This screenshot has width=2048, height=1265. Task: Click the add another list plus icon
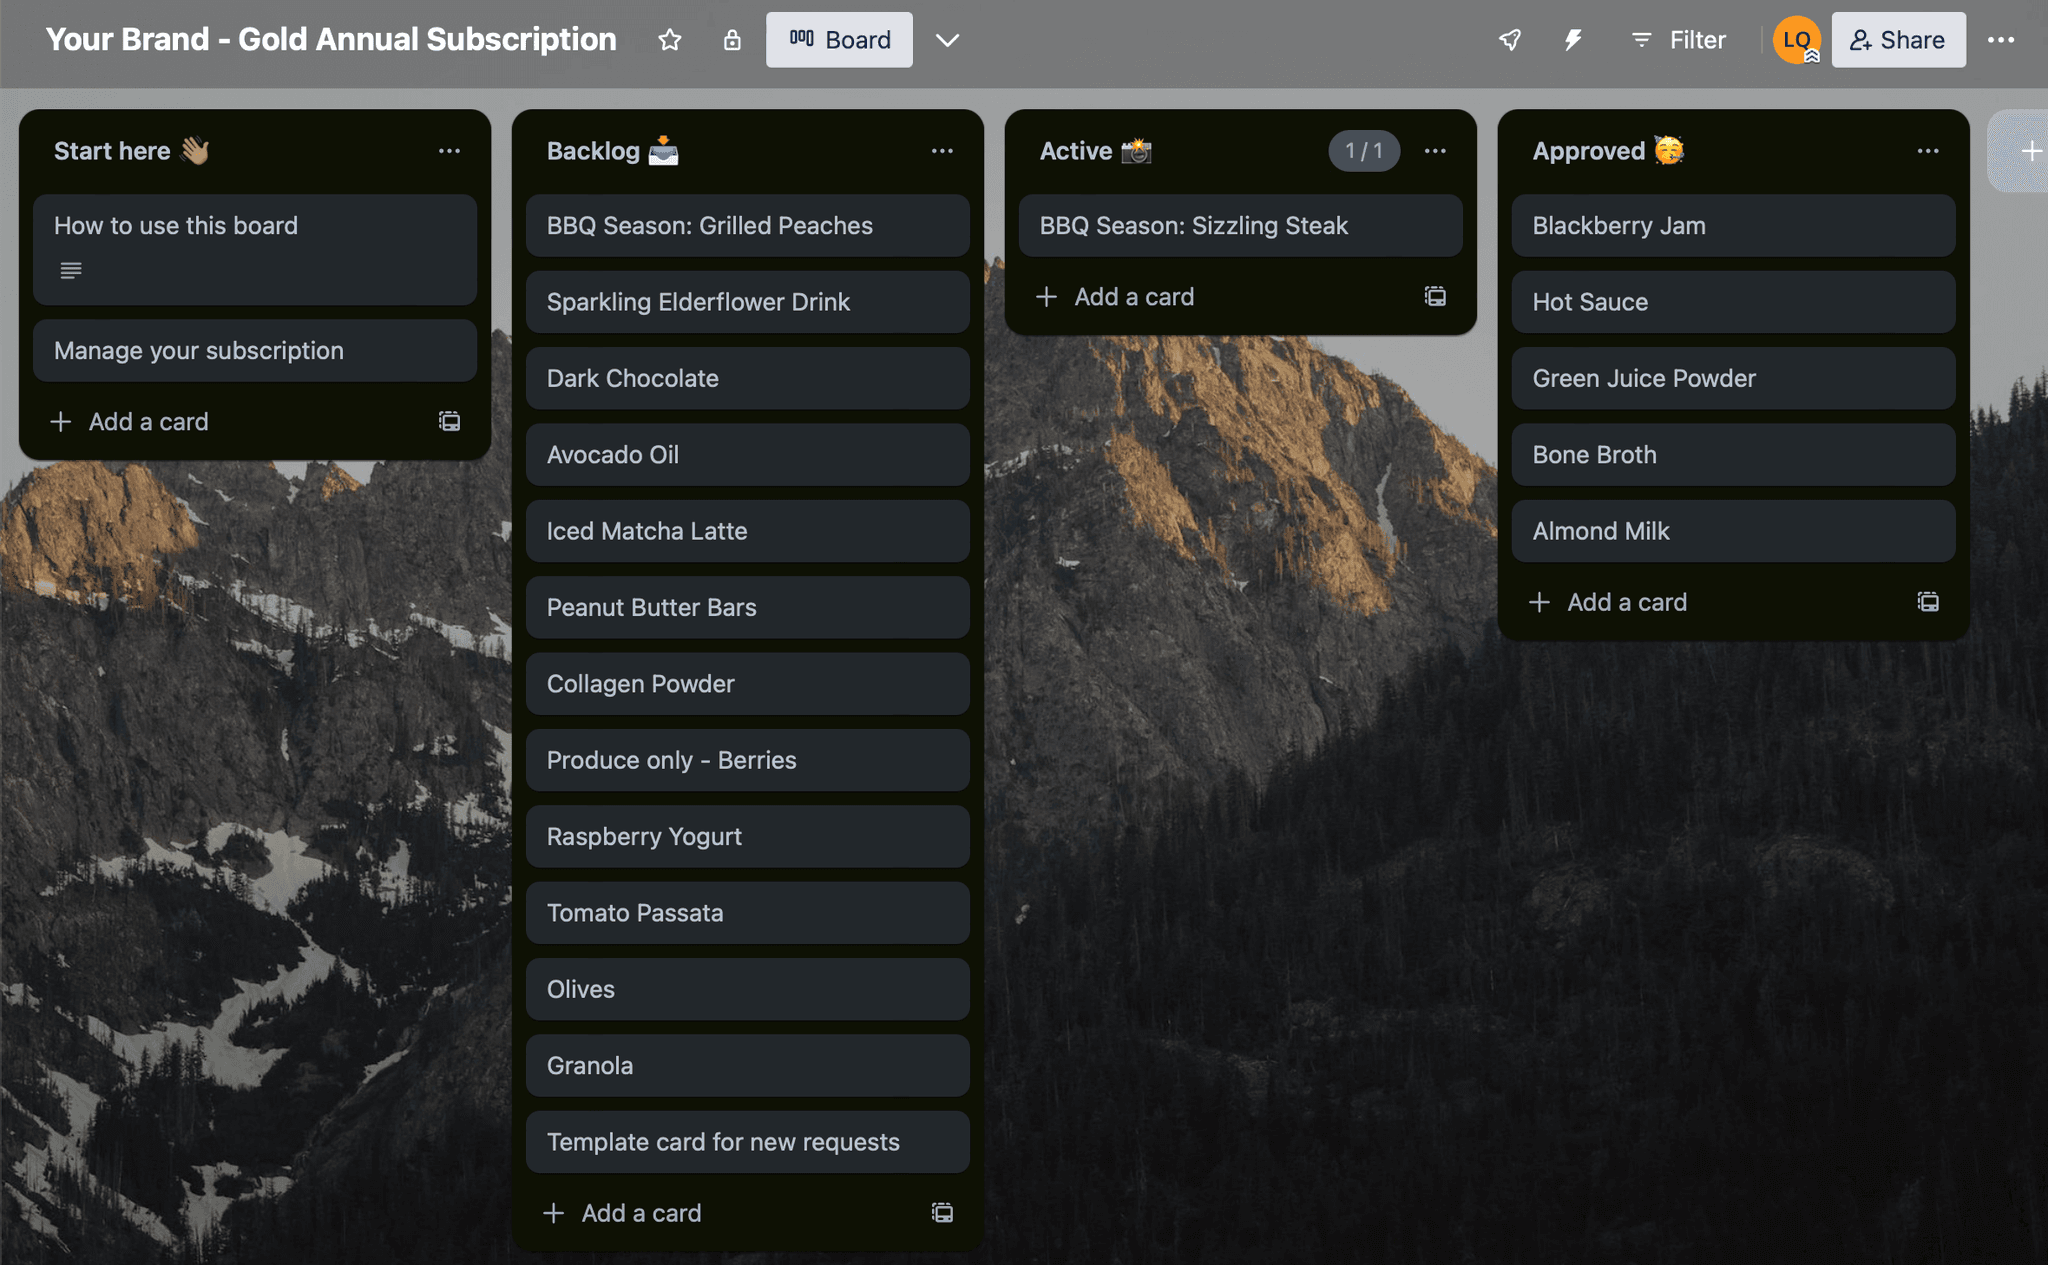[x=2030, y=152]
